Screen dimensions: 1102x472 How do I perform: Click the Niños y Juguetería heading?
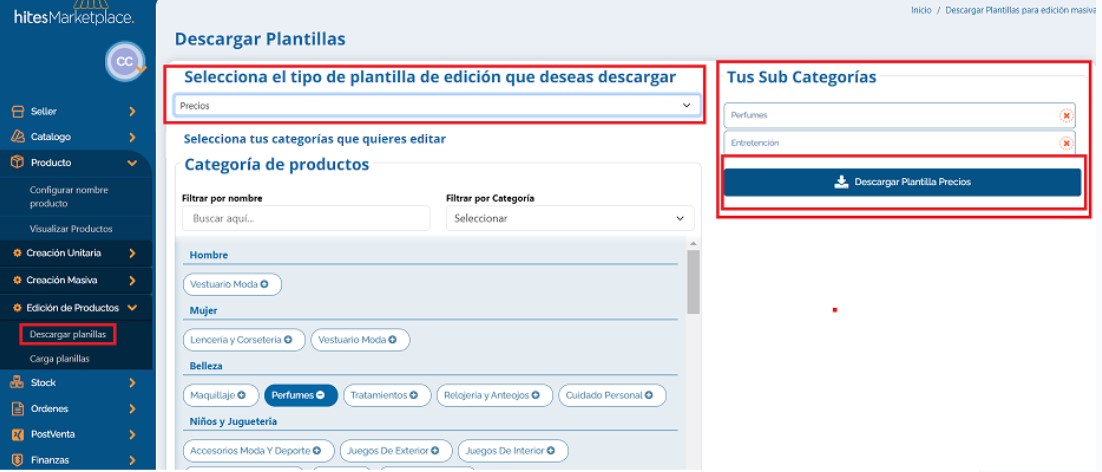[x=233, y=421]
